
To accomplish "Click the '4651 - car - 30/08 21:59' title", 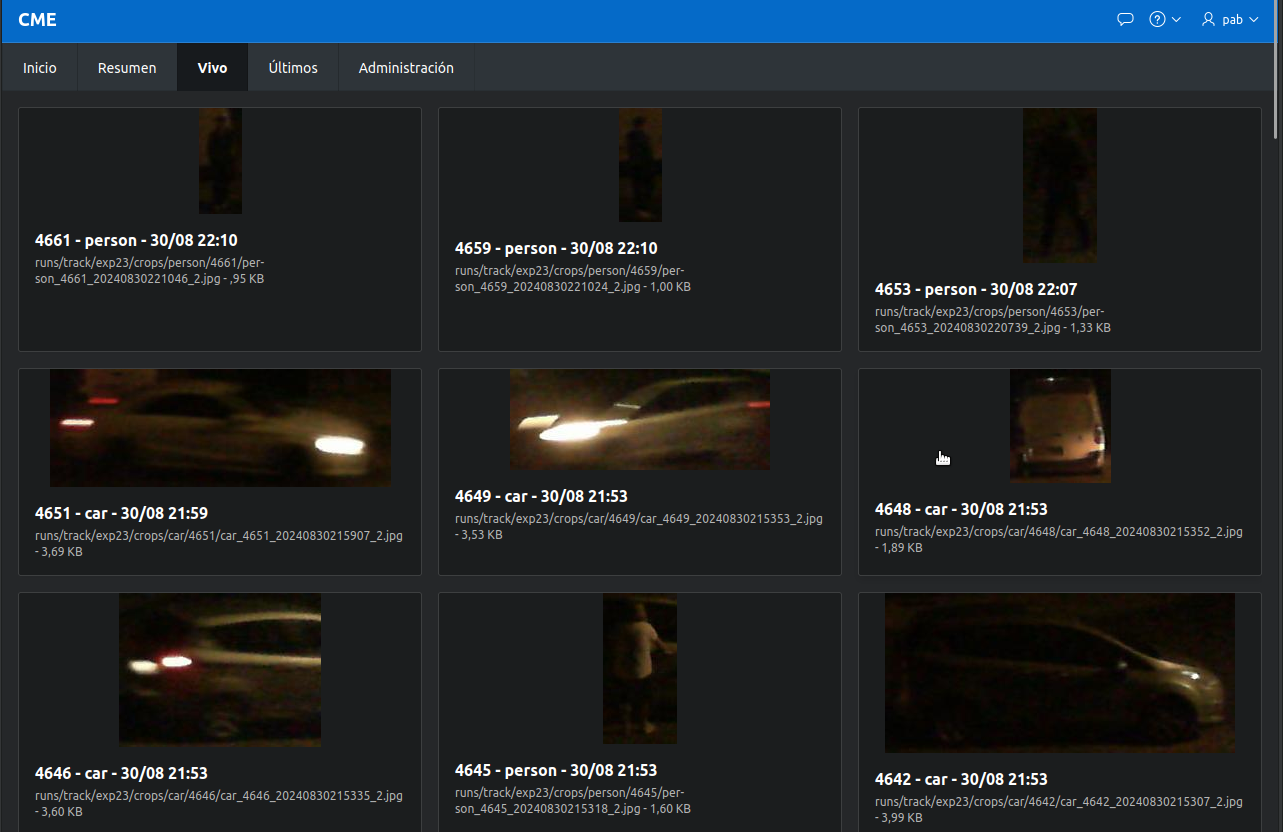I will pyautogui.click(x=121, y=513).
